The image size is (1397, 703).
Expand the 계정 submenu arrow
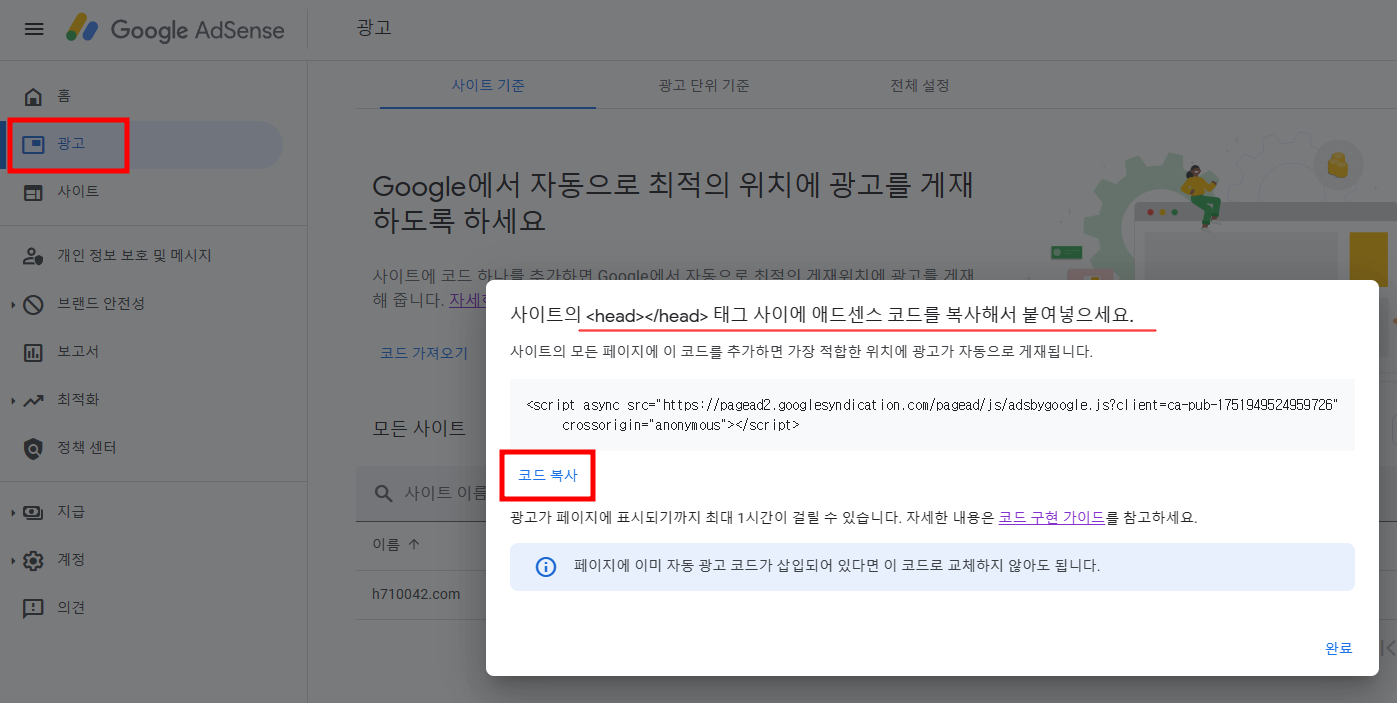13,560
